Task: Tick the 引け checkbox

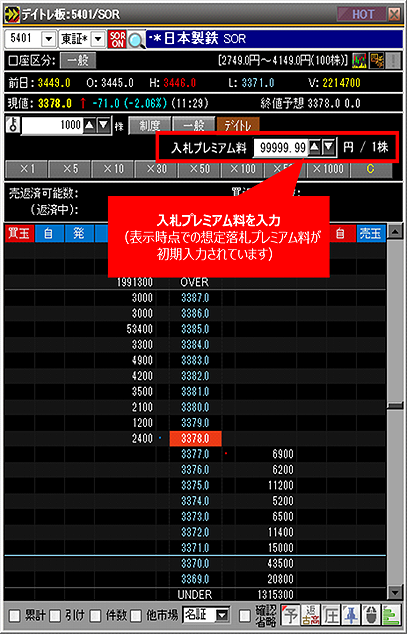Action: [x=55, y=616]
